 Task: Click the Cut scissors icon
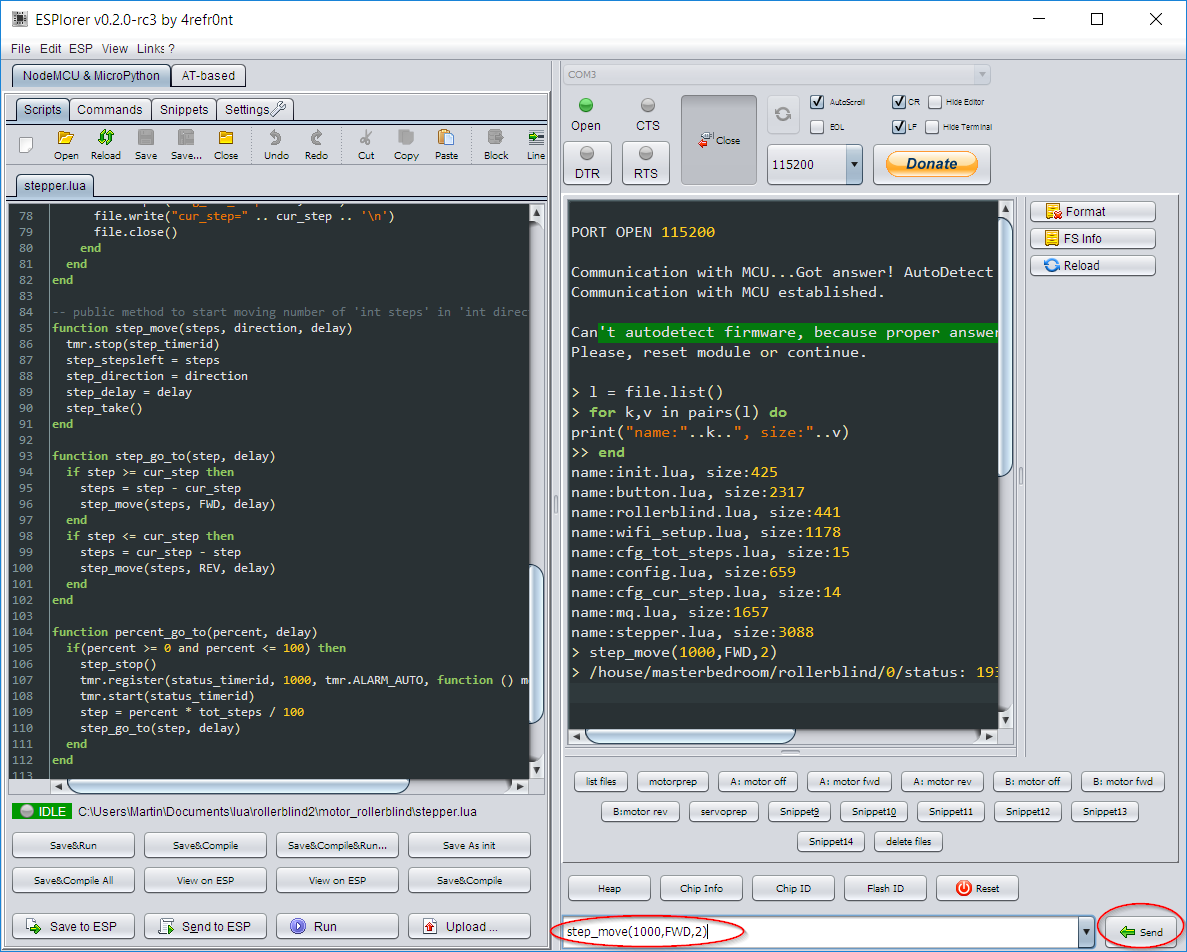coord(366,143)
